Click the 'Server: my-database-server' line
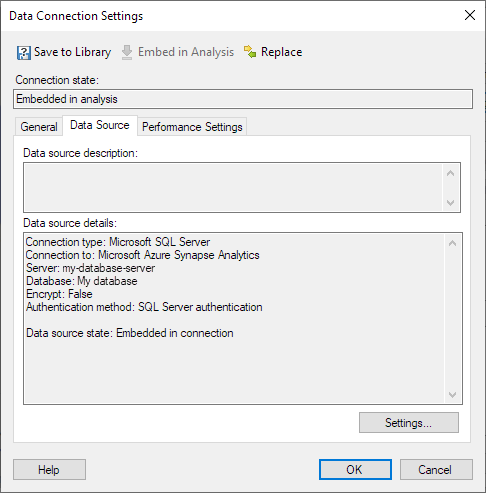 coord(90,268)
